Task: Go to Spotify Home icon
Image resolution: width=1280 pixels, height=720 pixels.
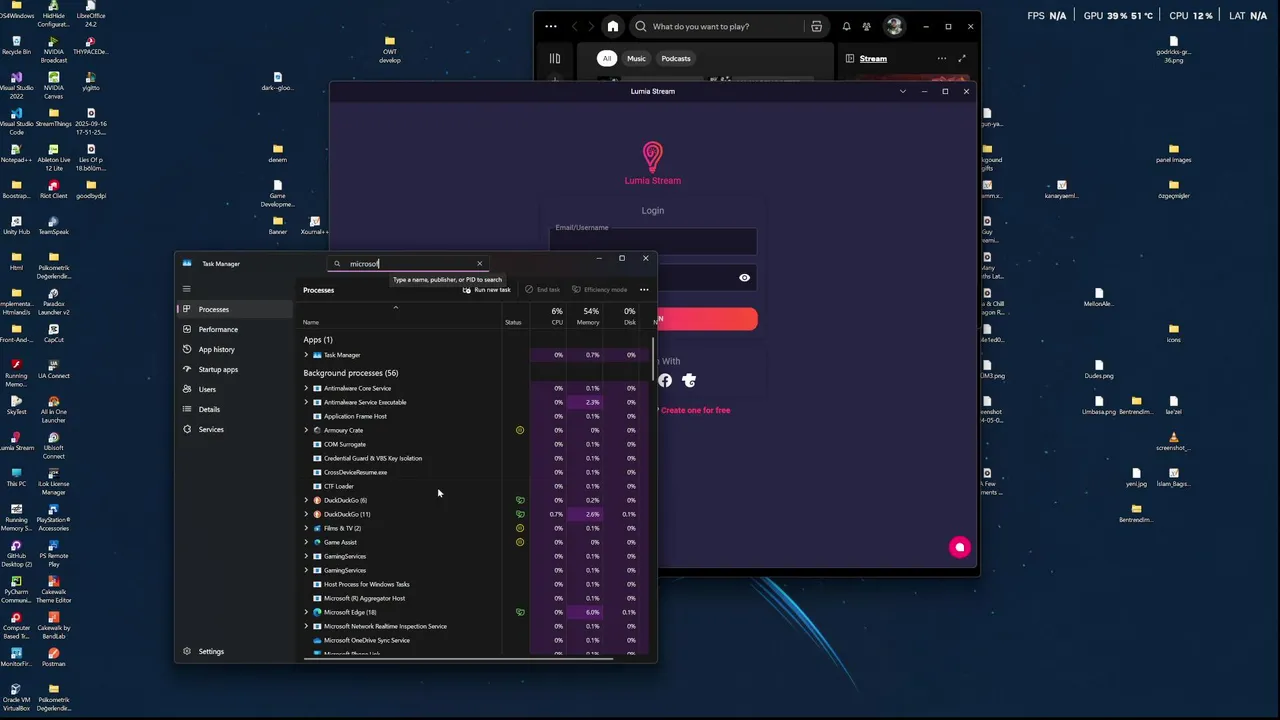Action: coord(613,27)
